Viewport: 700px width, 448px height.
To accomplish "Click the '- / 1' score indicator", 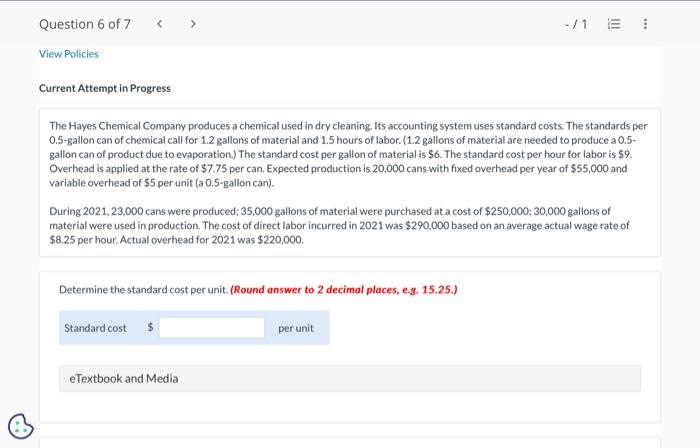I will pos(576,24).
